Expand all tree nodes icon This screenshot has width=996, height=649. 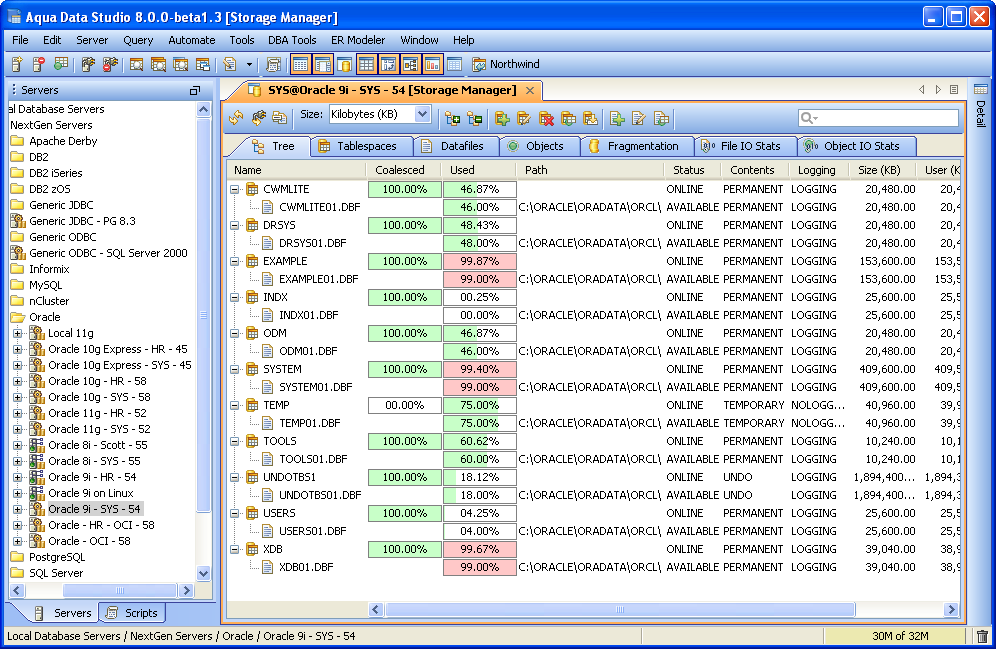coord(452,118)
